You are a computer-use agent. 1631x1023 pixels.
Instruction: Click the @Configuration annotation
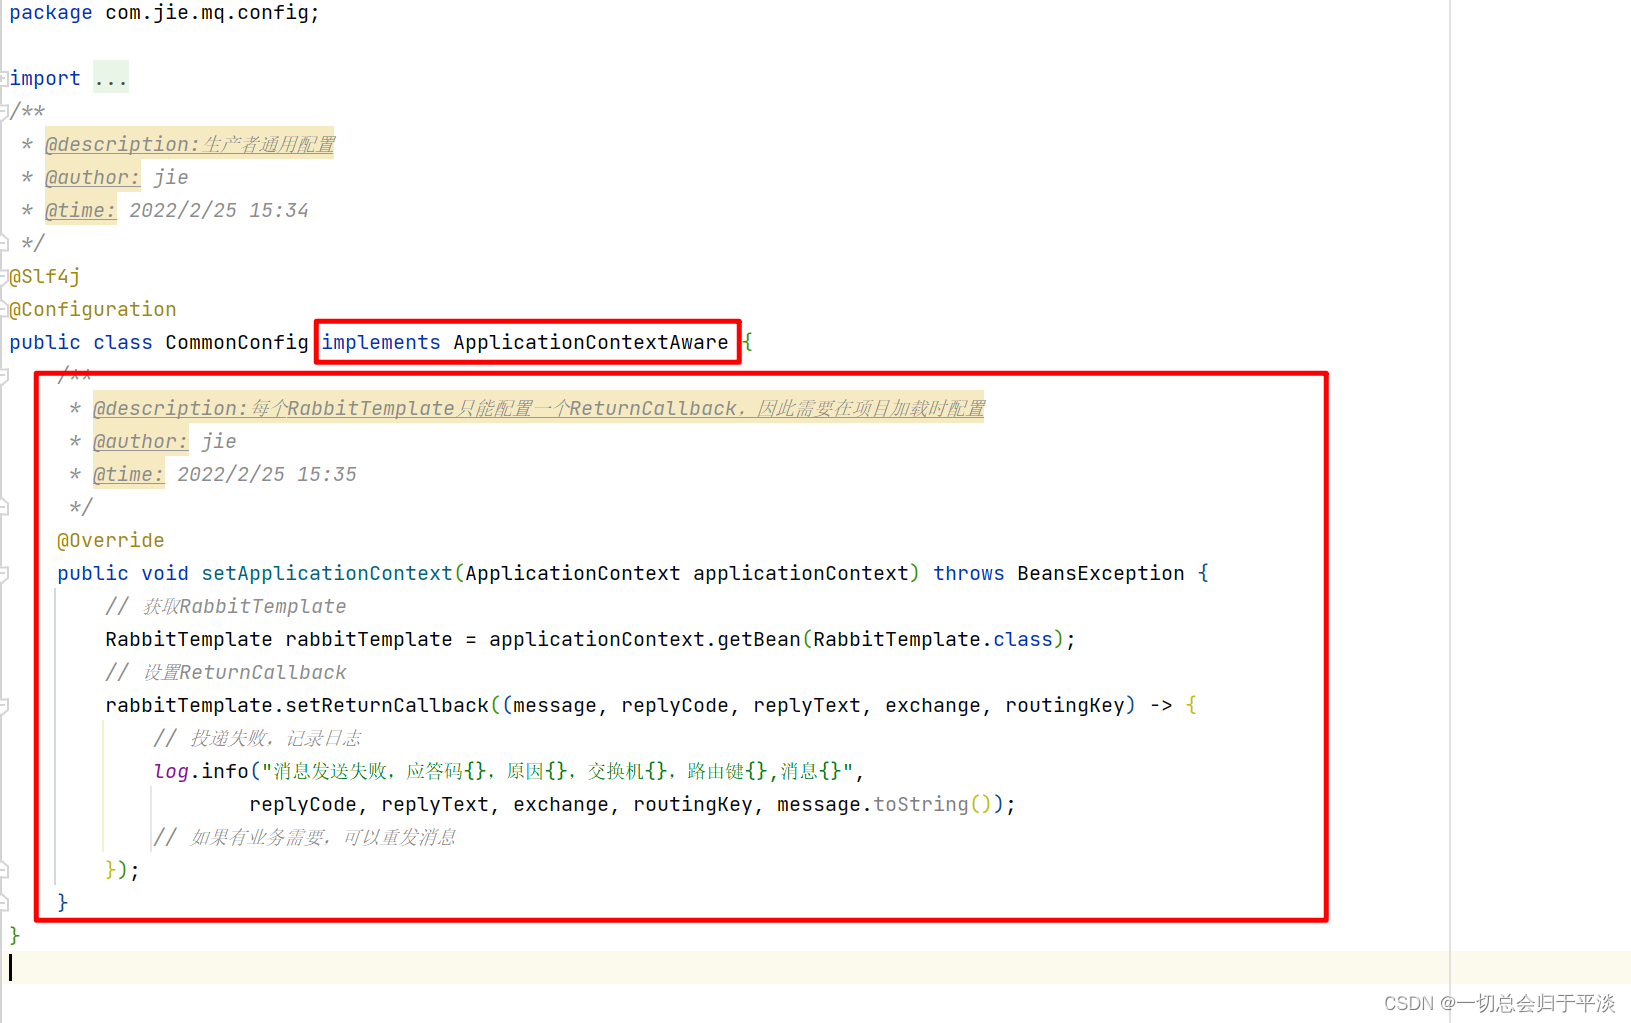click(x=93, y=309)
